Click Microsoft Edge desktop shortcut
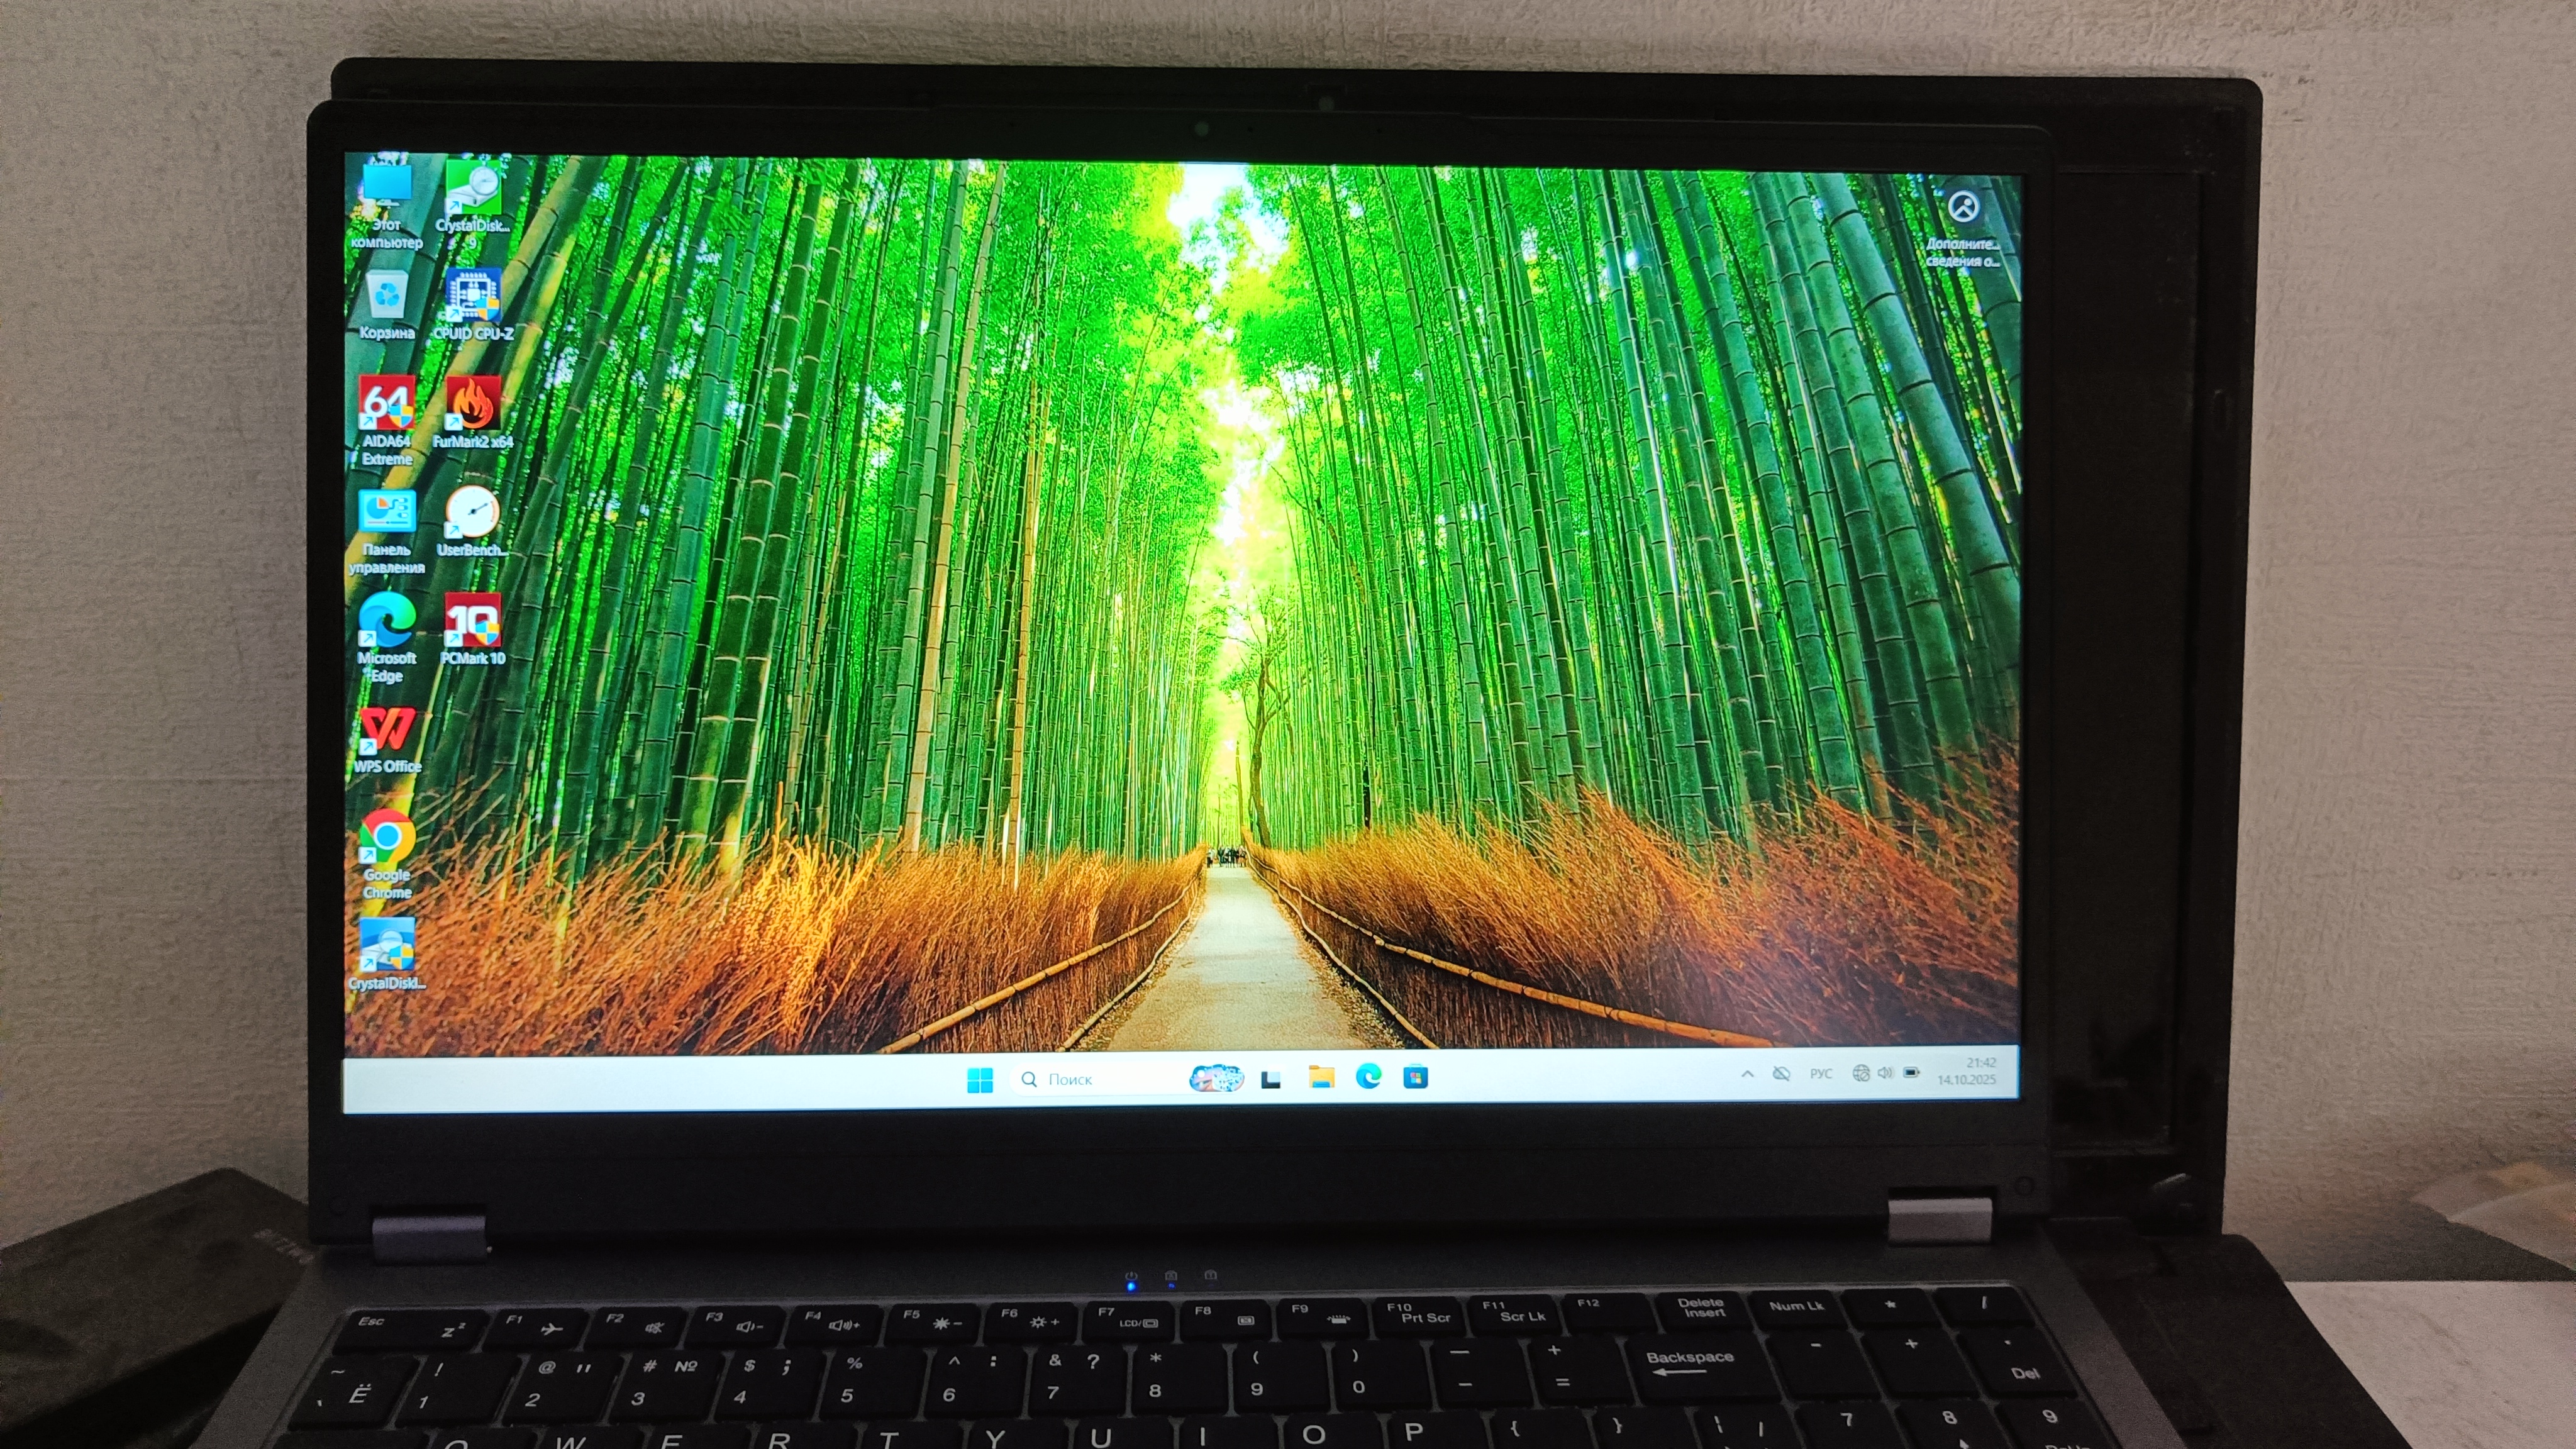2576x1449 pixels. click(386, 622)
